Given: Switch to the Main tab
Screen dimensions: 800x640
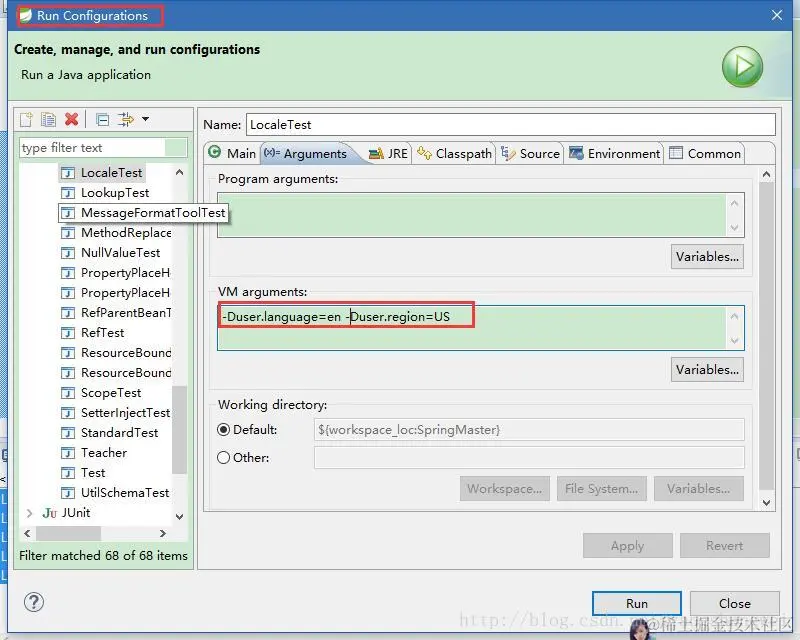Looking at the screenshot, I should pyautogui.click(x=232, y=153).
